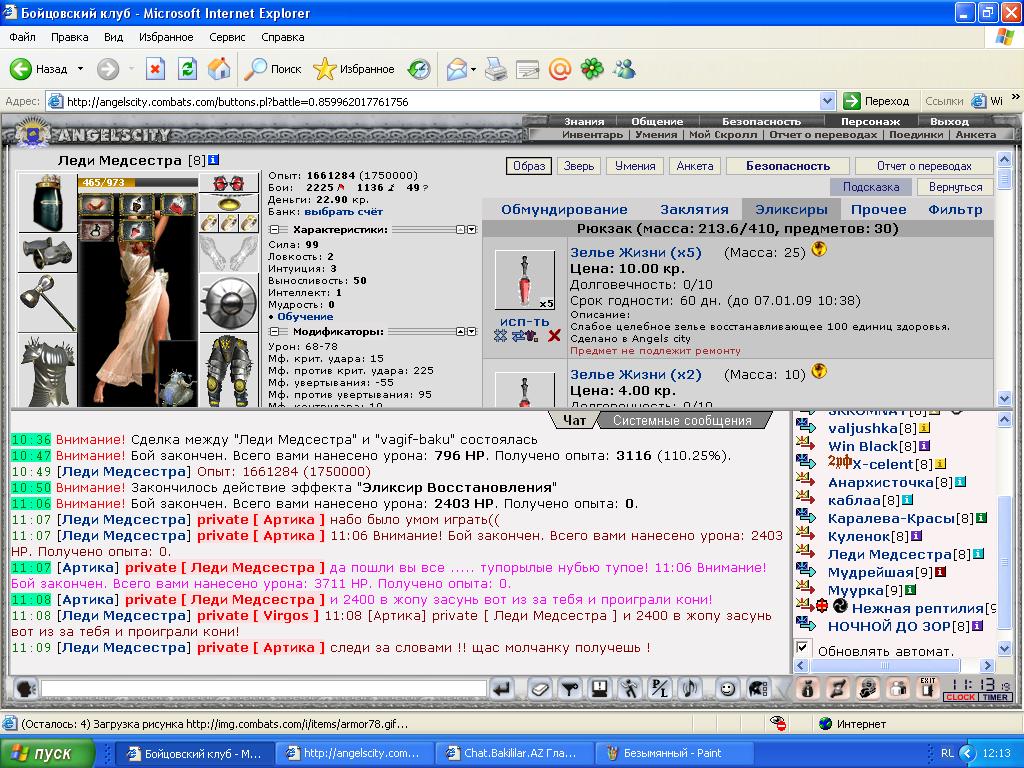Viewport: 1024px width, 768px height.
Task: Click the выбрать счёт bank link
Action: 344,212
